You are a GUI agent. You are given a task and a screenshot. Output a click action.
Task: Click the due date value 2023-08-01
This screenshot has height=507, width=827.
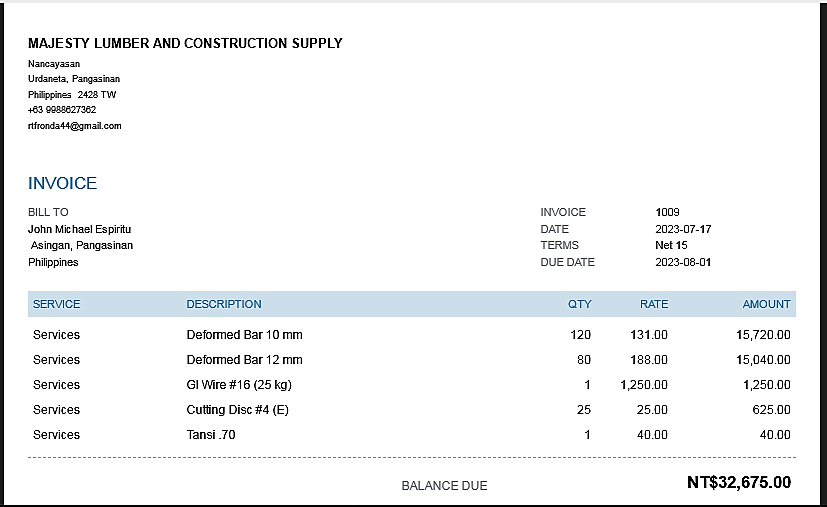[683, 262]
